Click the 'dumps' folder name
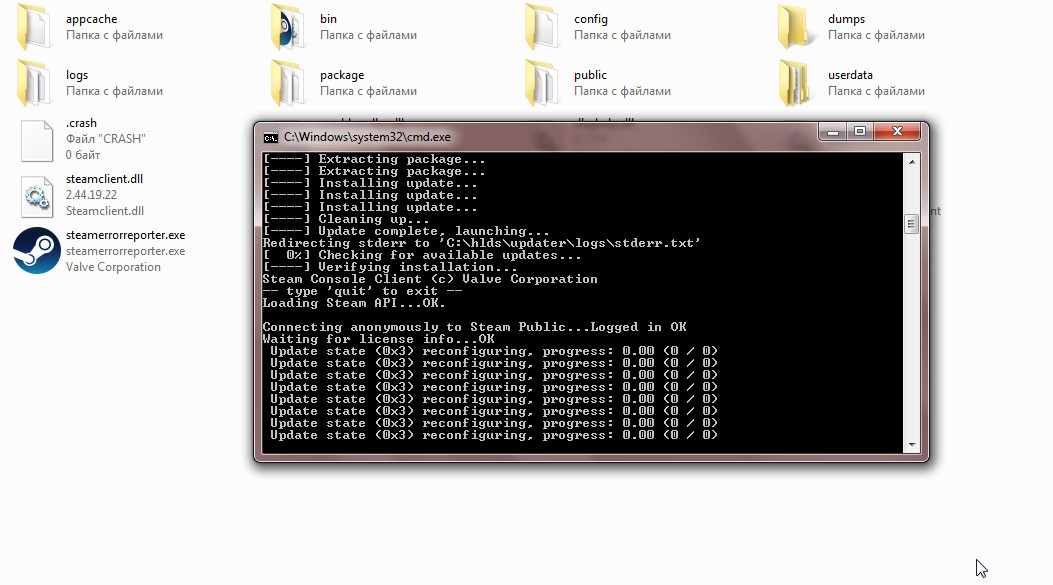This screenshot has height=585, width=1053. click(x=846, y=19)
